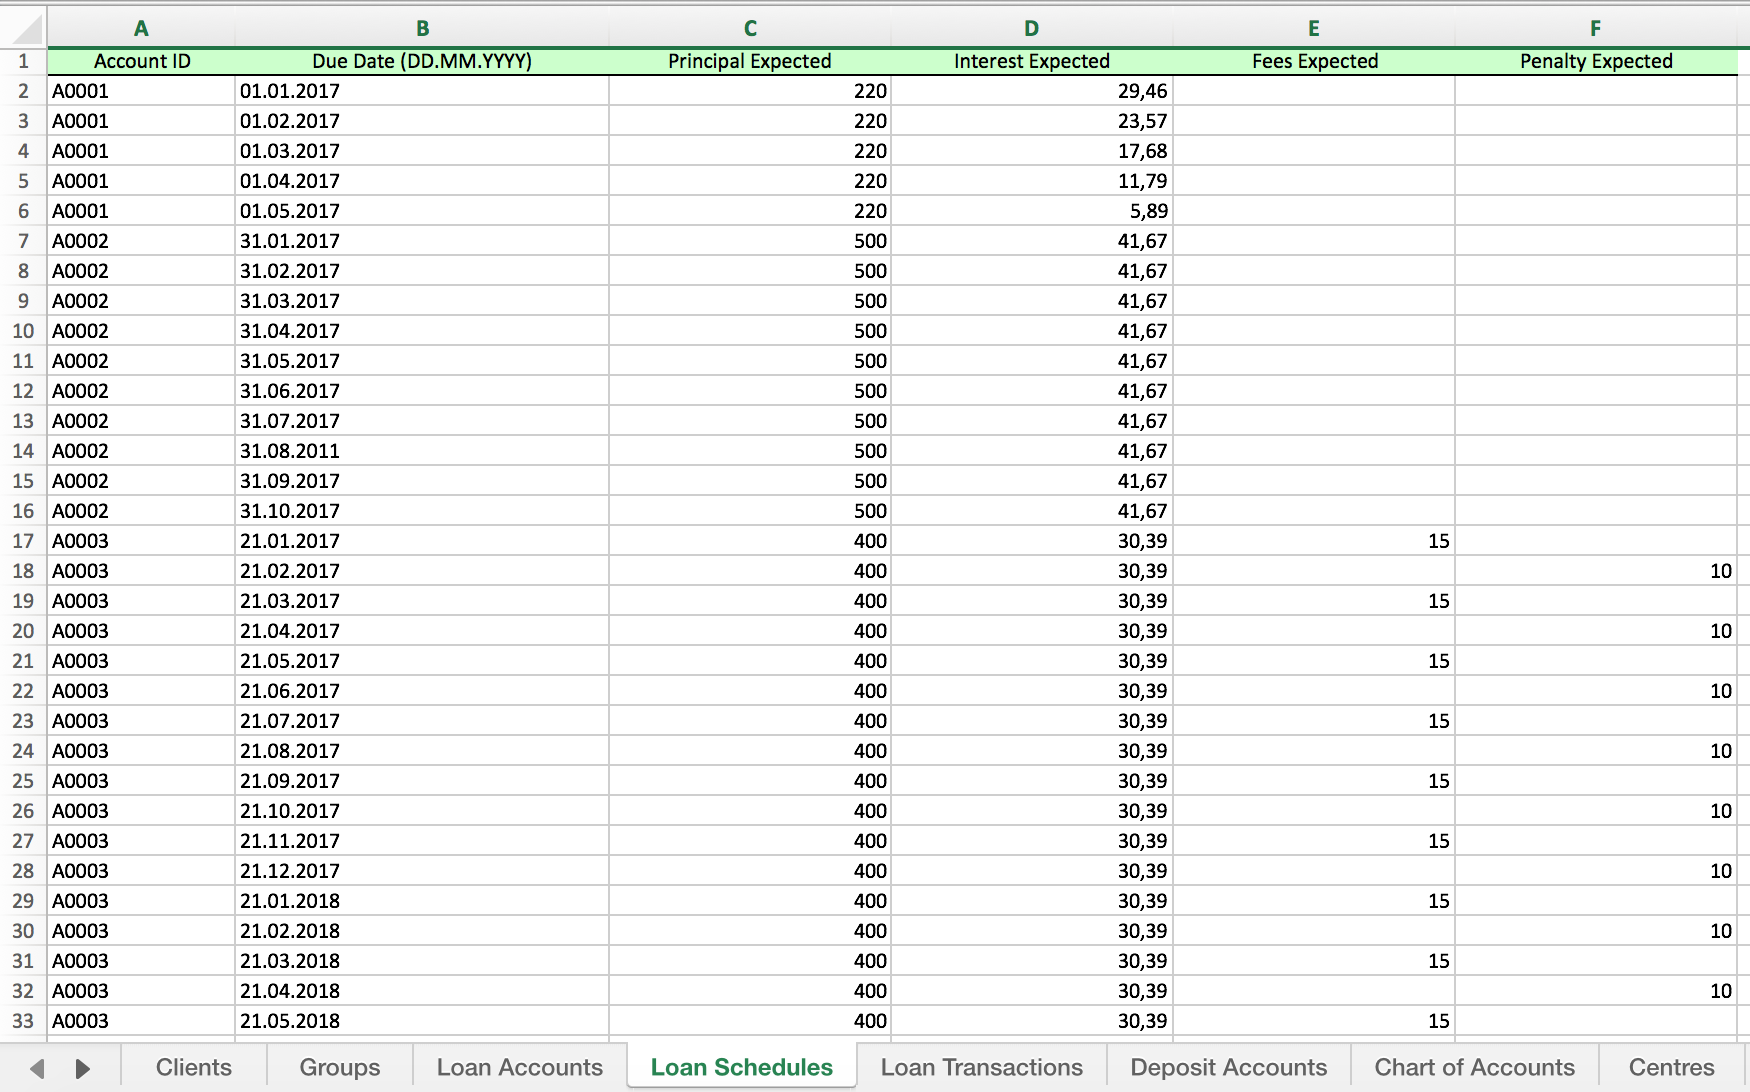Switch to the Loan Accounts tab
The image size is (1750, 1092).
pos(519,1067)
